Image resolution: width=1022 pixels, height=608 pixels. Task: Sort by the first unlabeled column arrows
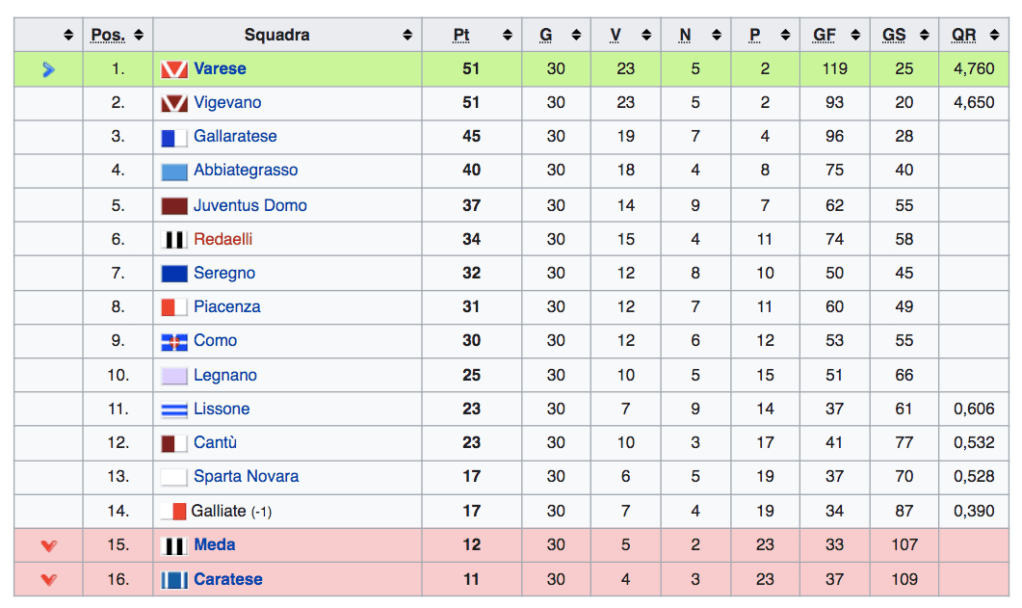[68, 35]
